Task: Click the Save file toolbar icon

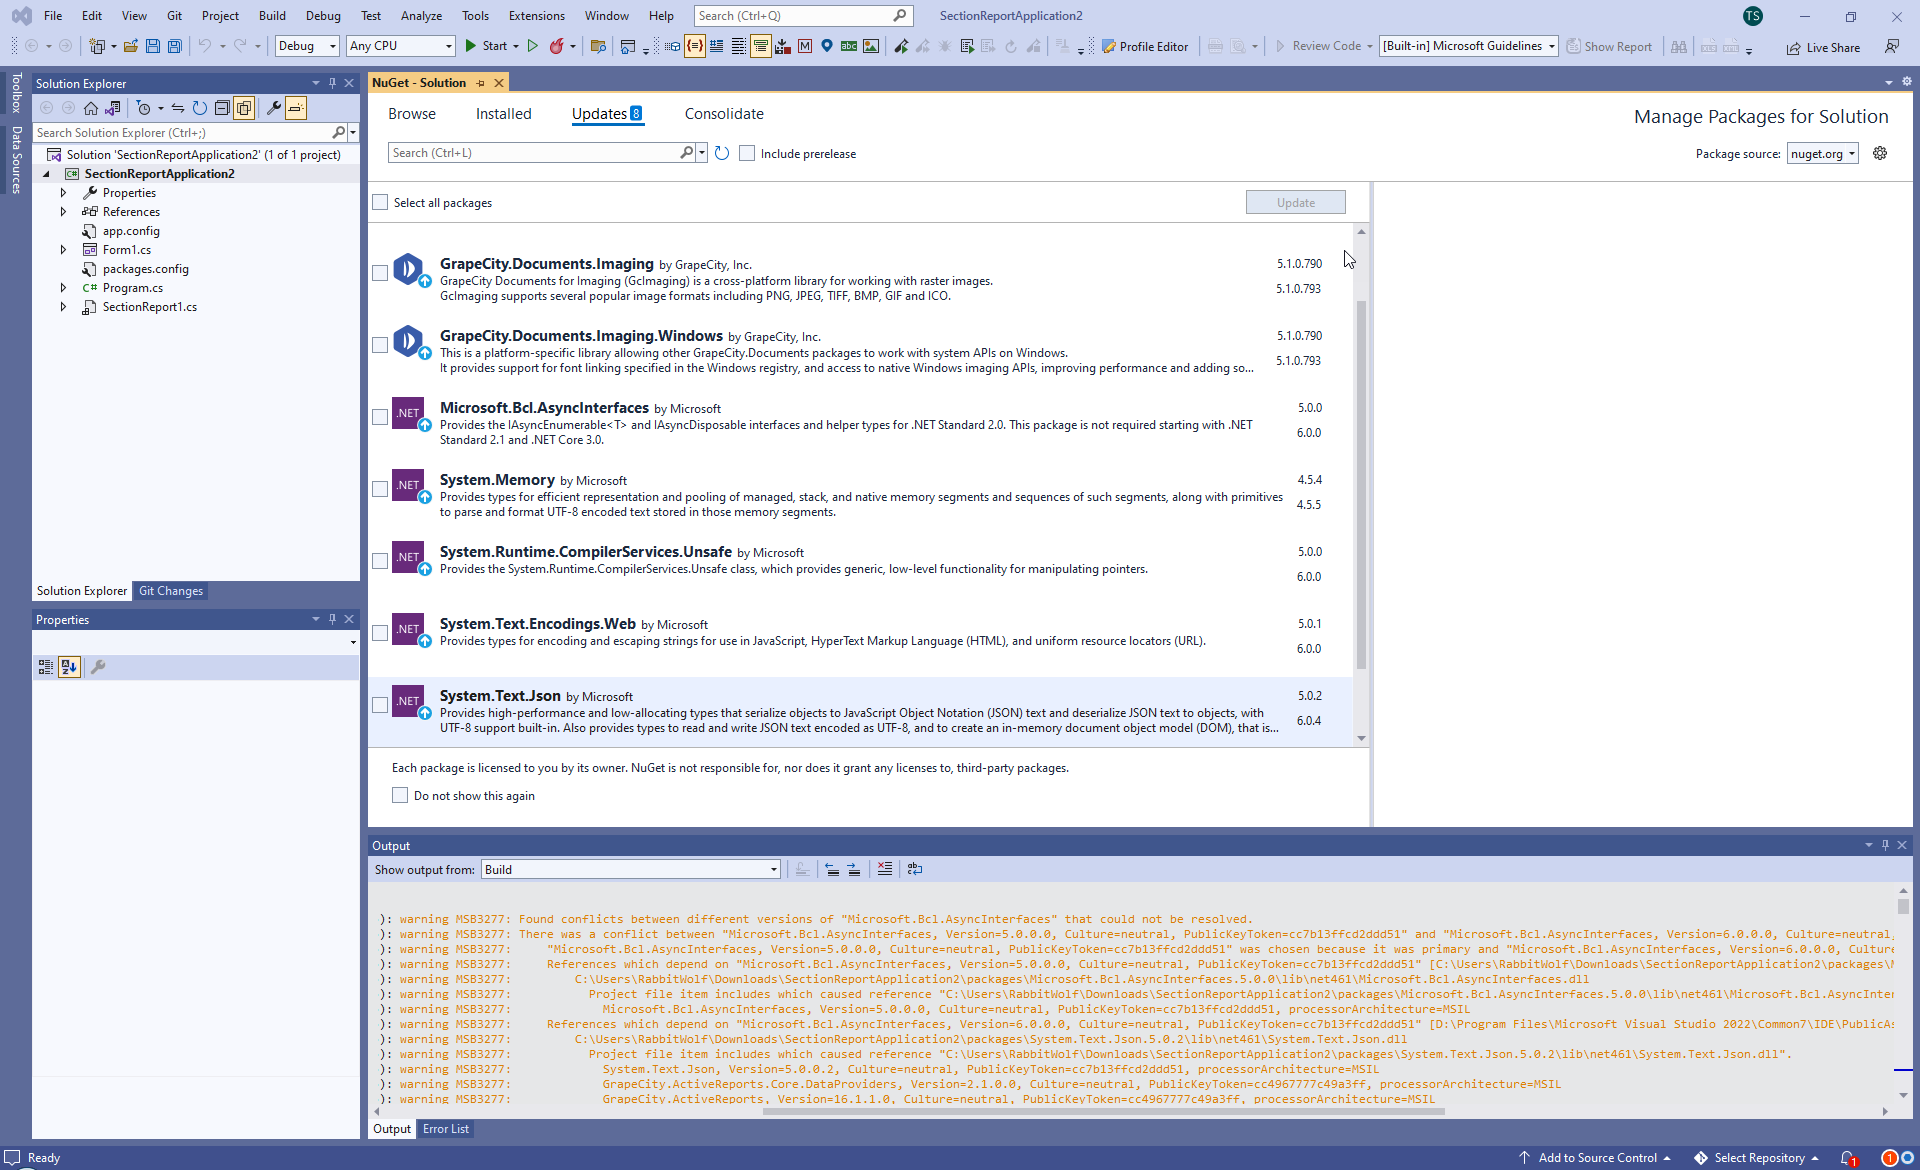Action: coord(153,46)
